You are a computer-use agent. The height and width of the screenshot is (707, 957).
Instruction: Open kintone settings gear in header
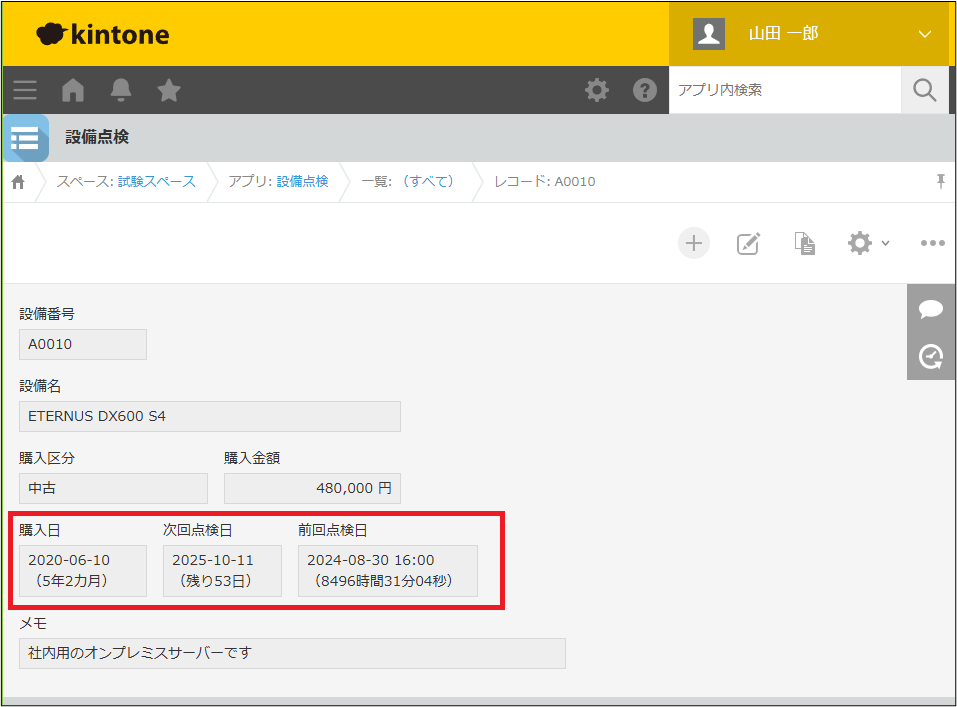pos(597,90)
